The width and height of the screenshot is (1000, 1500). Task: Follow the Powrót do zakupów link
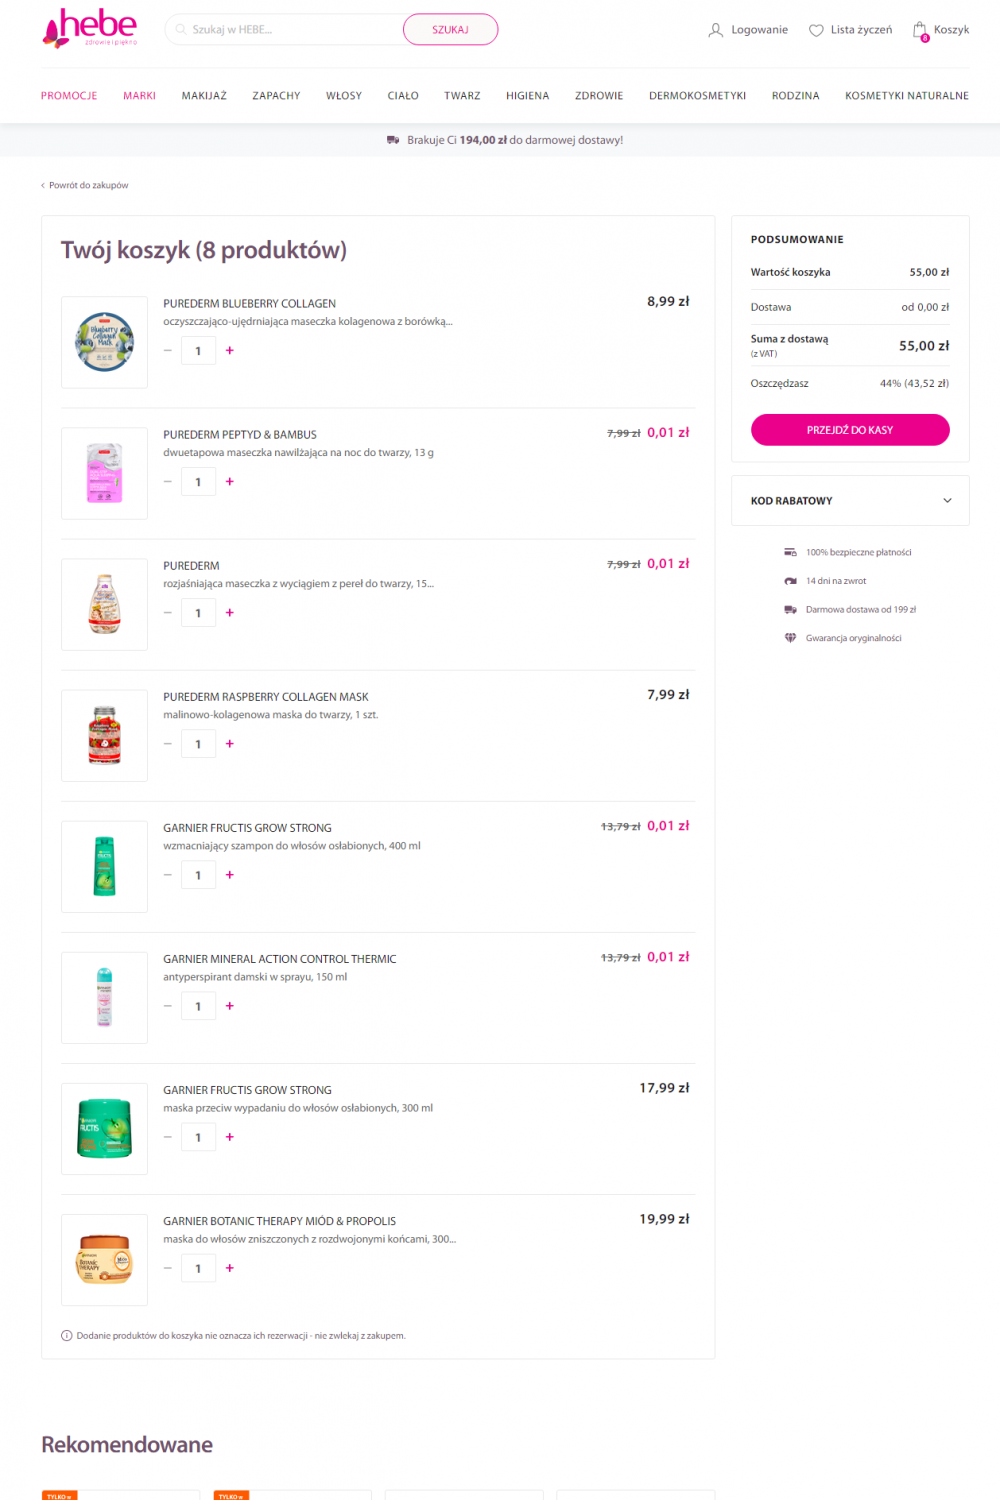tap(88, 186)
